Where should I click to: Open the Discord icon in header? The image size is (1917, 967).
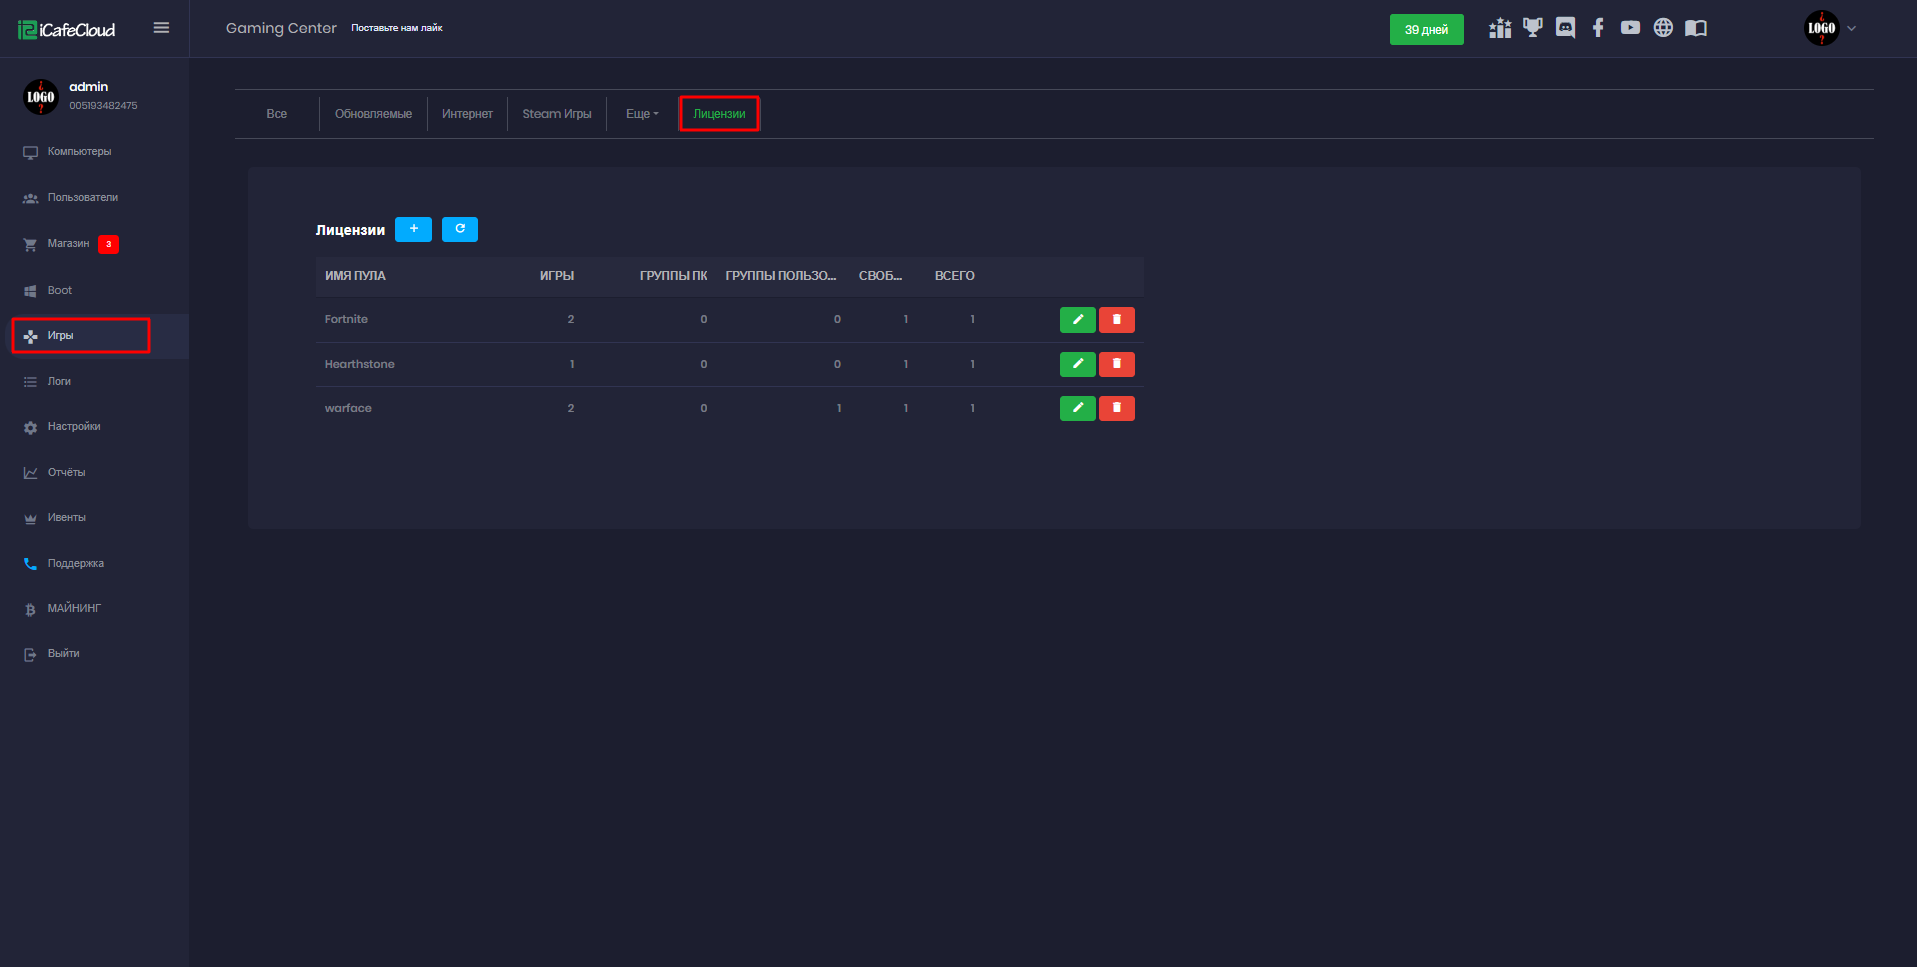point(1565,28)
